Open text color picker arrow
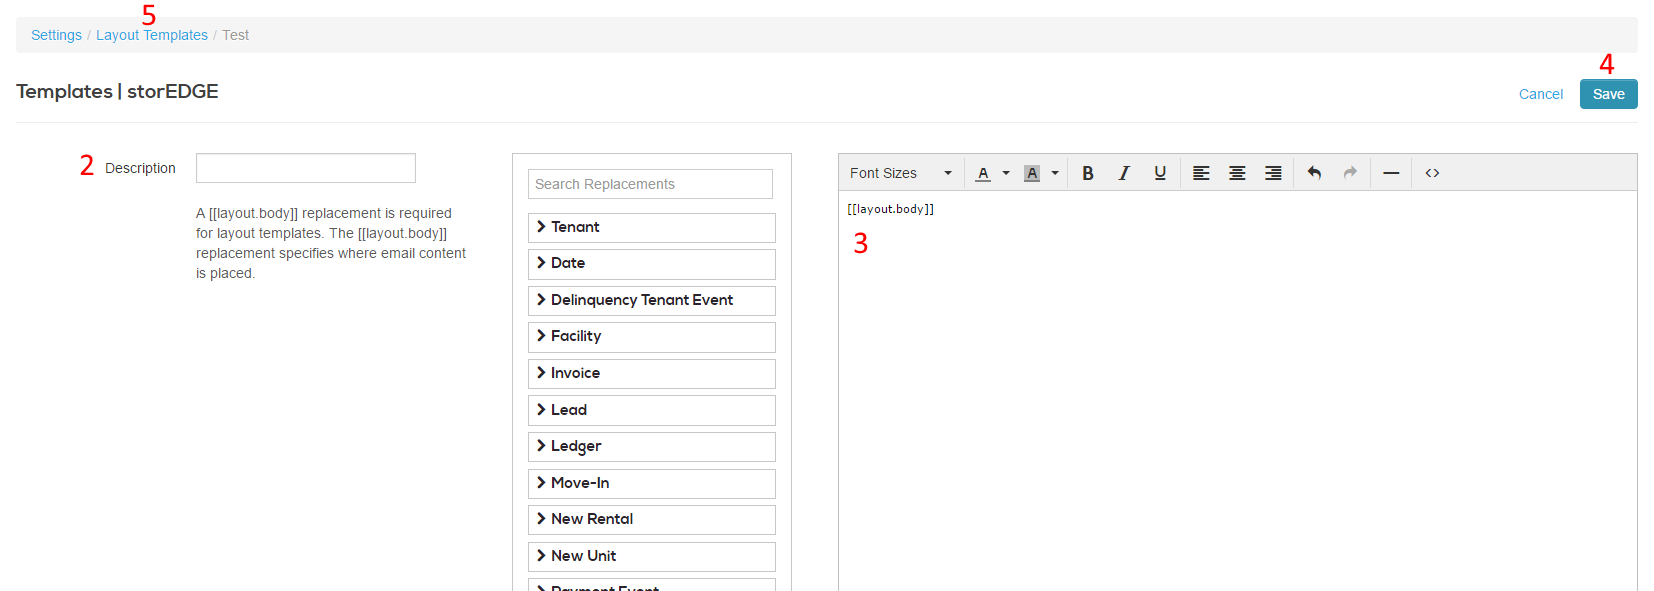 click(1006, 173)
